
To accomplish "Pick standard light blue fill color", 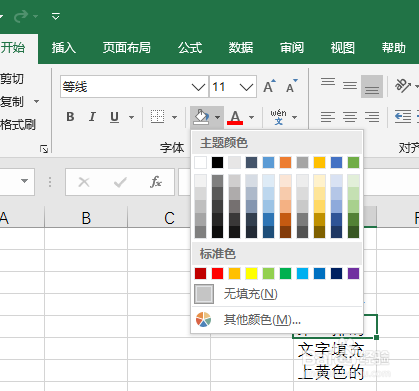I will pos(302,273).
